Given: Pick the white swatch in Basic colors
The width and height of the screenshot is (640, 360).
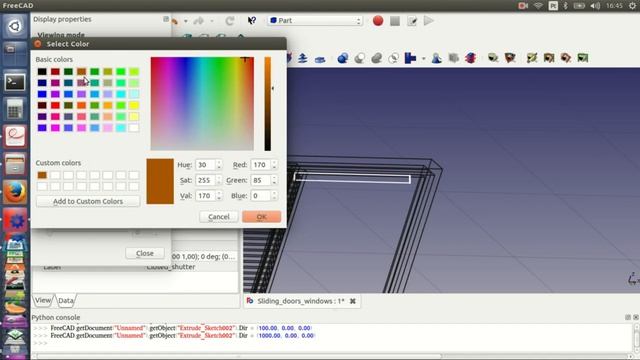Looking at the screenshot, I should tap(133, 128).
